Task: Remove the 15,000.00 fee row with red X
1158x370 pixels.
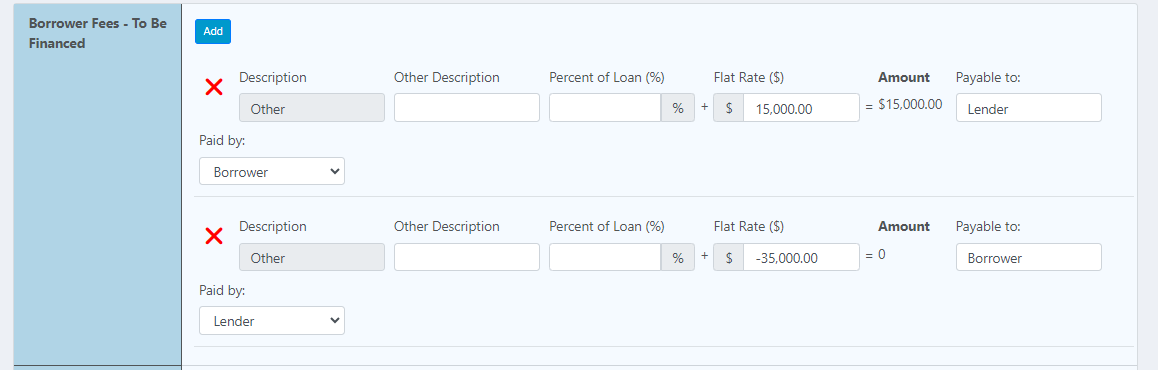Action: [x=213, y=87]
